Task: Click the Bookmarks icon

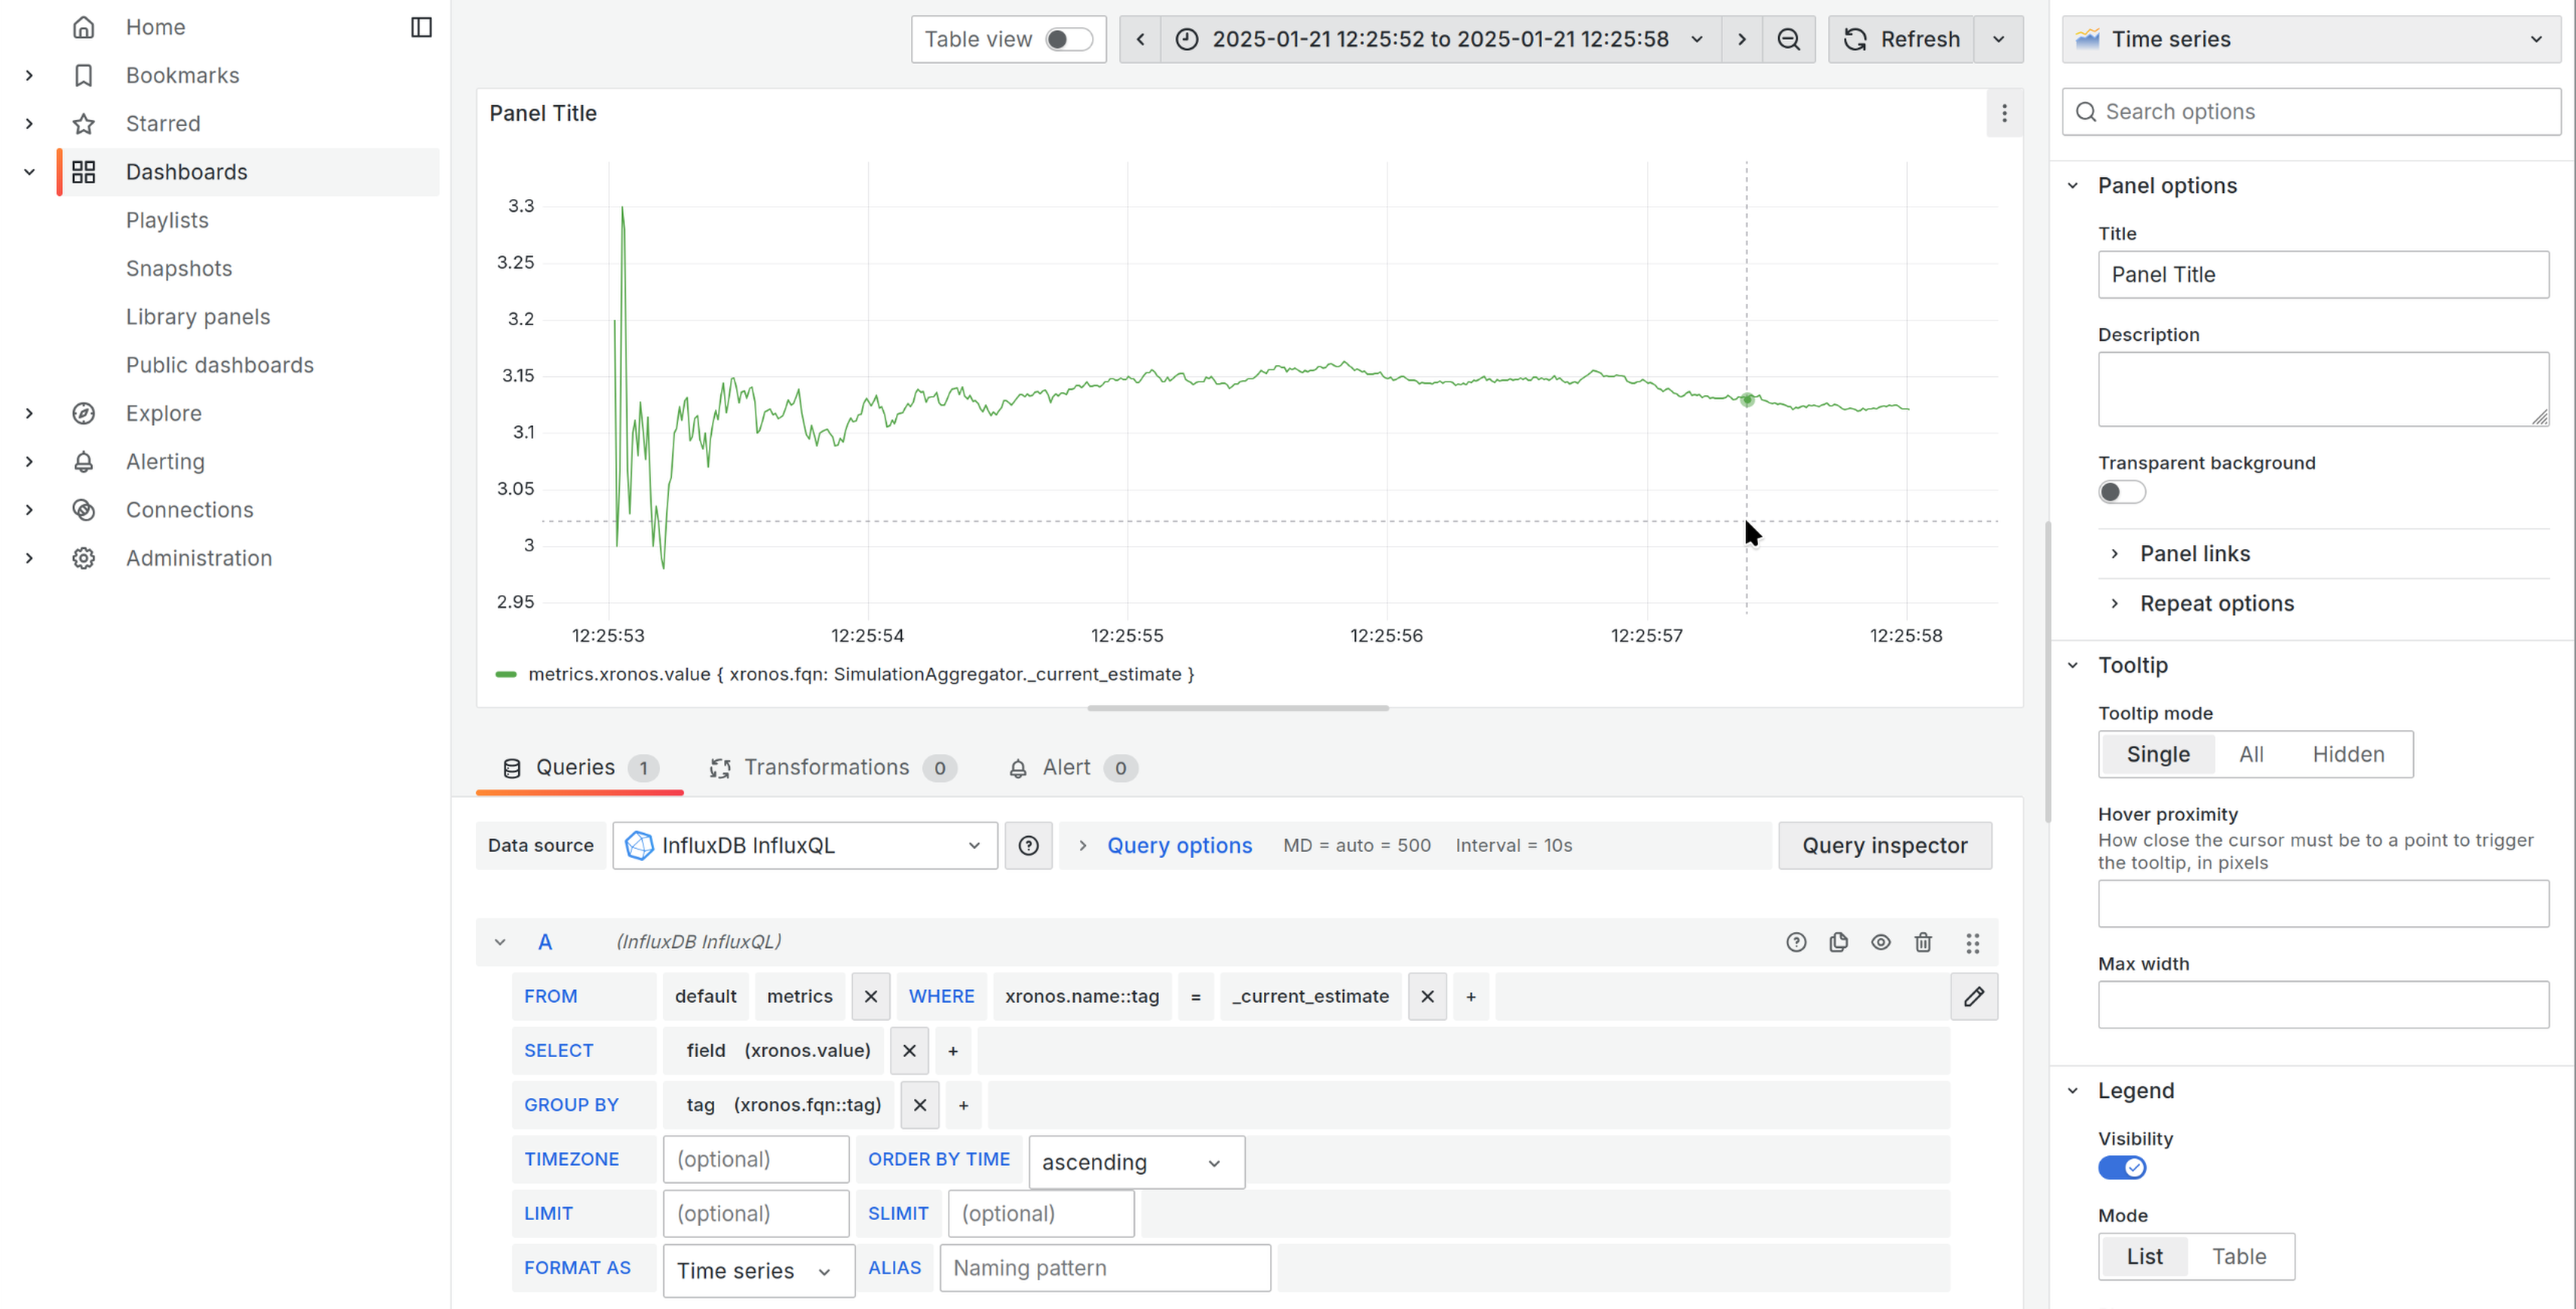Action: [x=84, y=75]
